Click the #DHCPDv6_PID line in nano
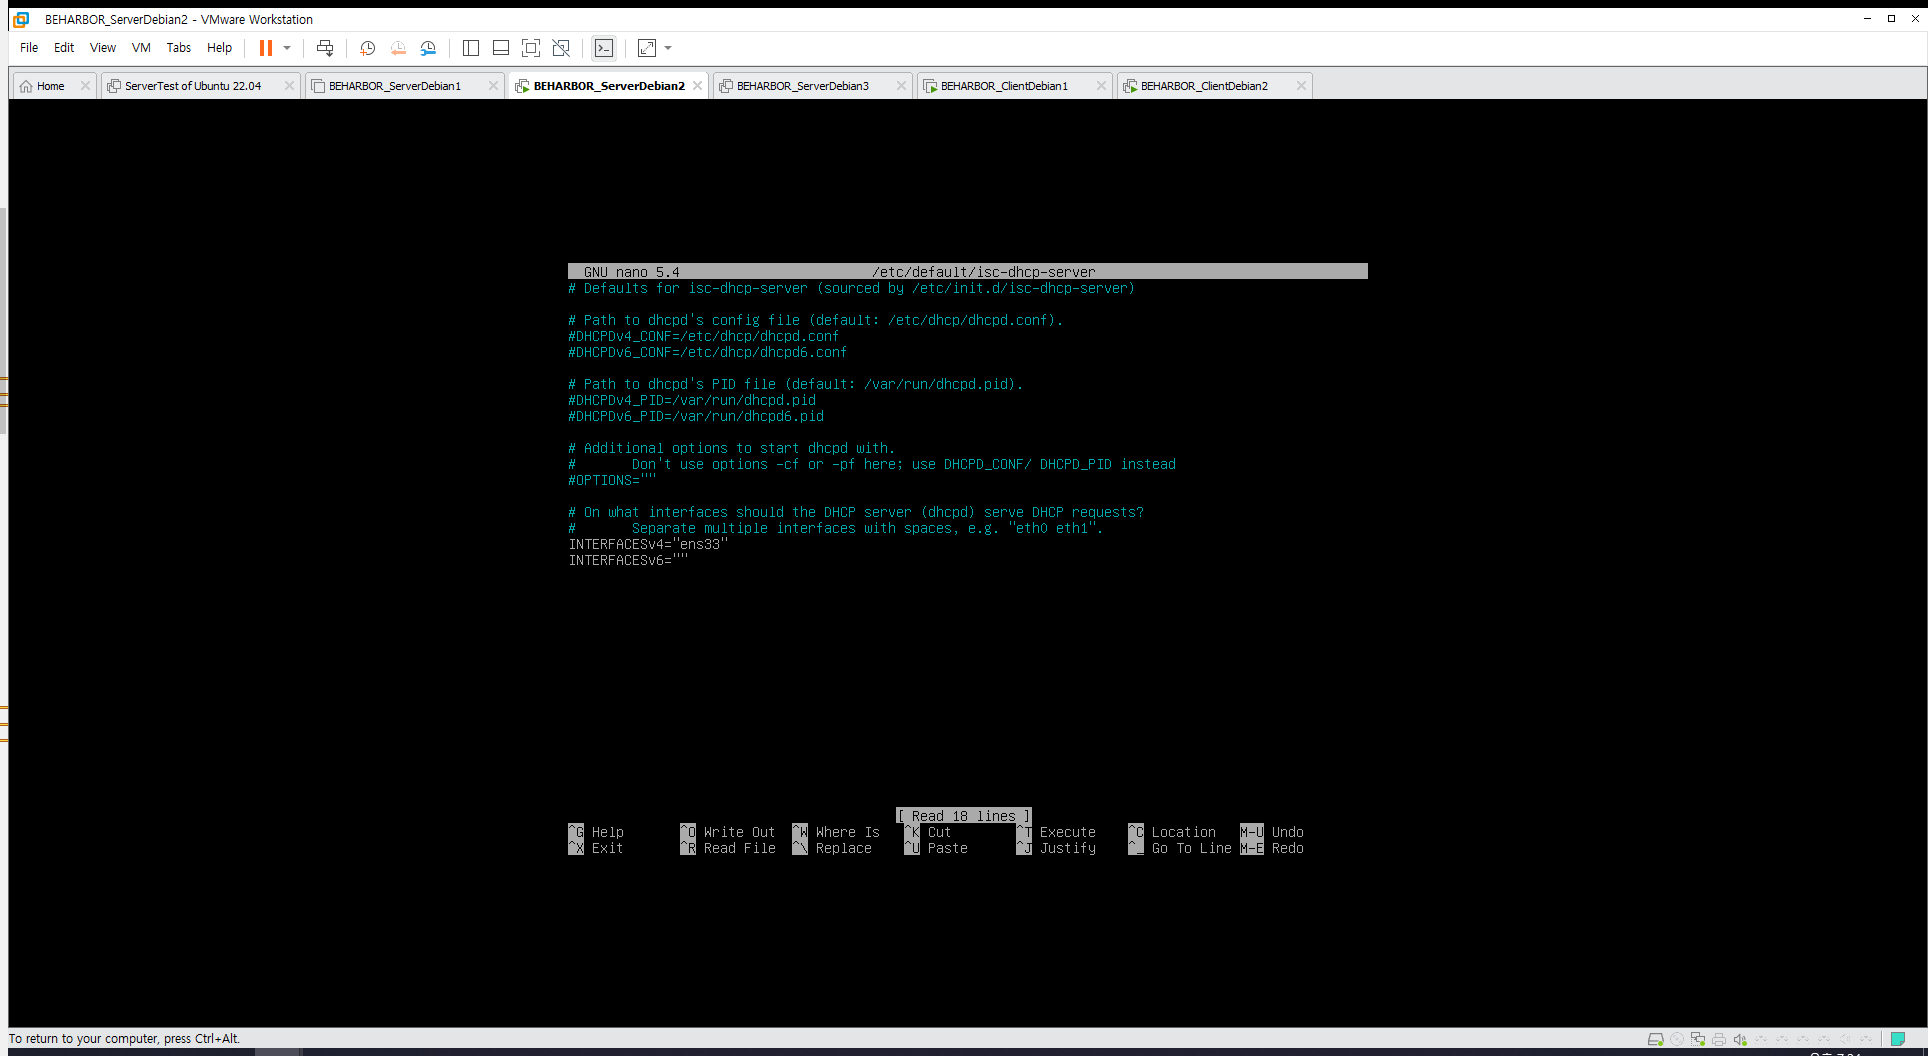Viewport: 1928px width, 1056px height. (x=696, y=416)
